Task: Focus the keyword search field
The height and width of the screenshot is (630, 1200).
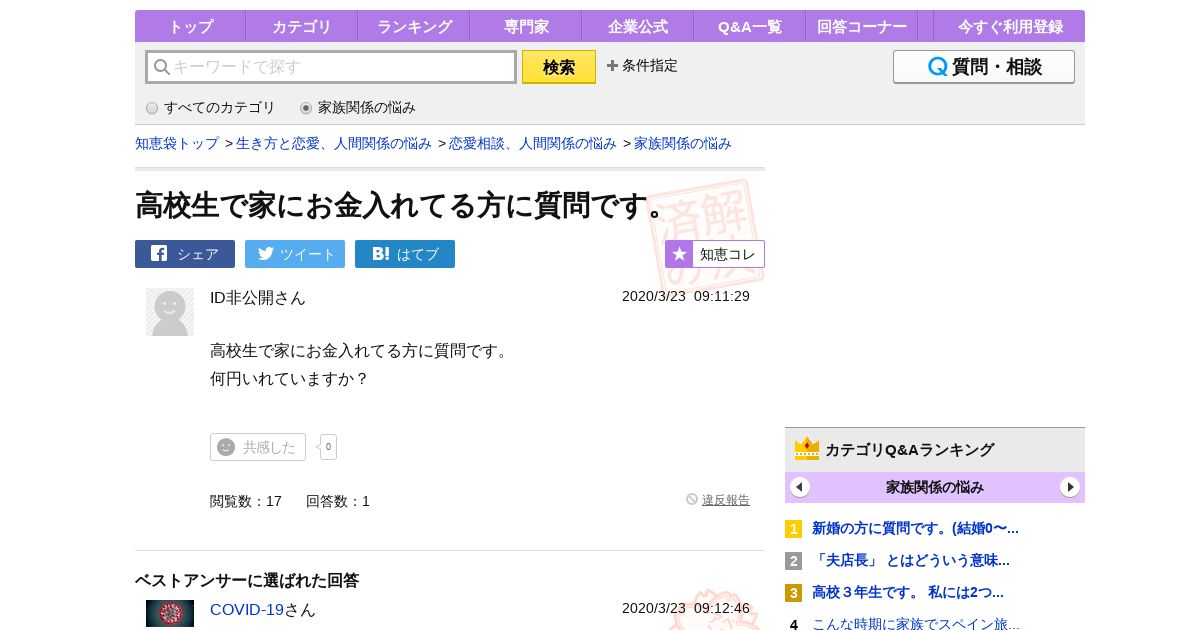Action: click(331, 67)
